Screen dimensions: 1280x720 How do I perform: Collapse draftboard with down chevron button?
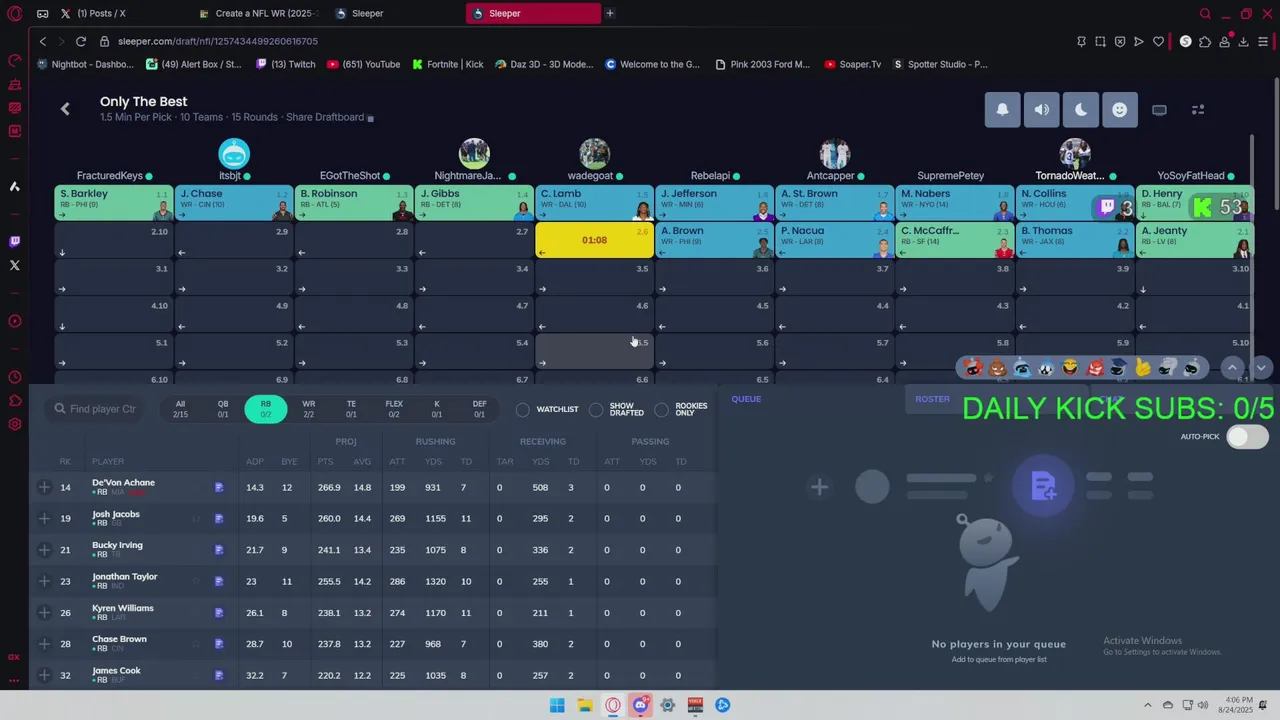tap(1261, 368)
